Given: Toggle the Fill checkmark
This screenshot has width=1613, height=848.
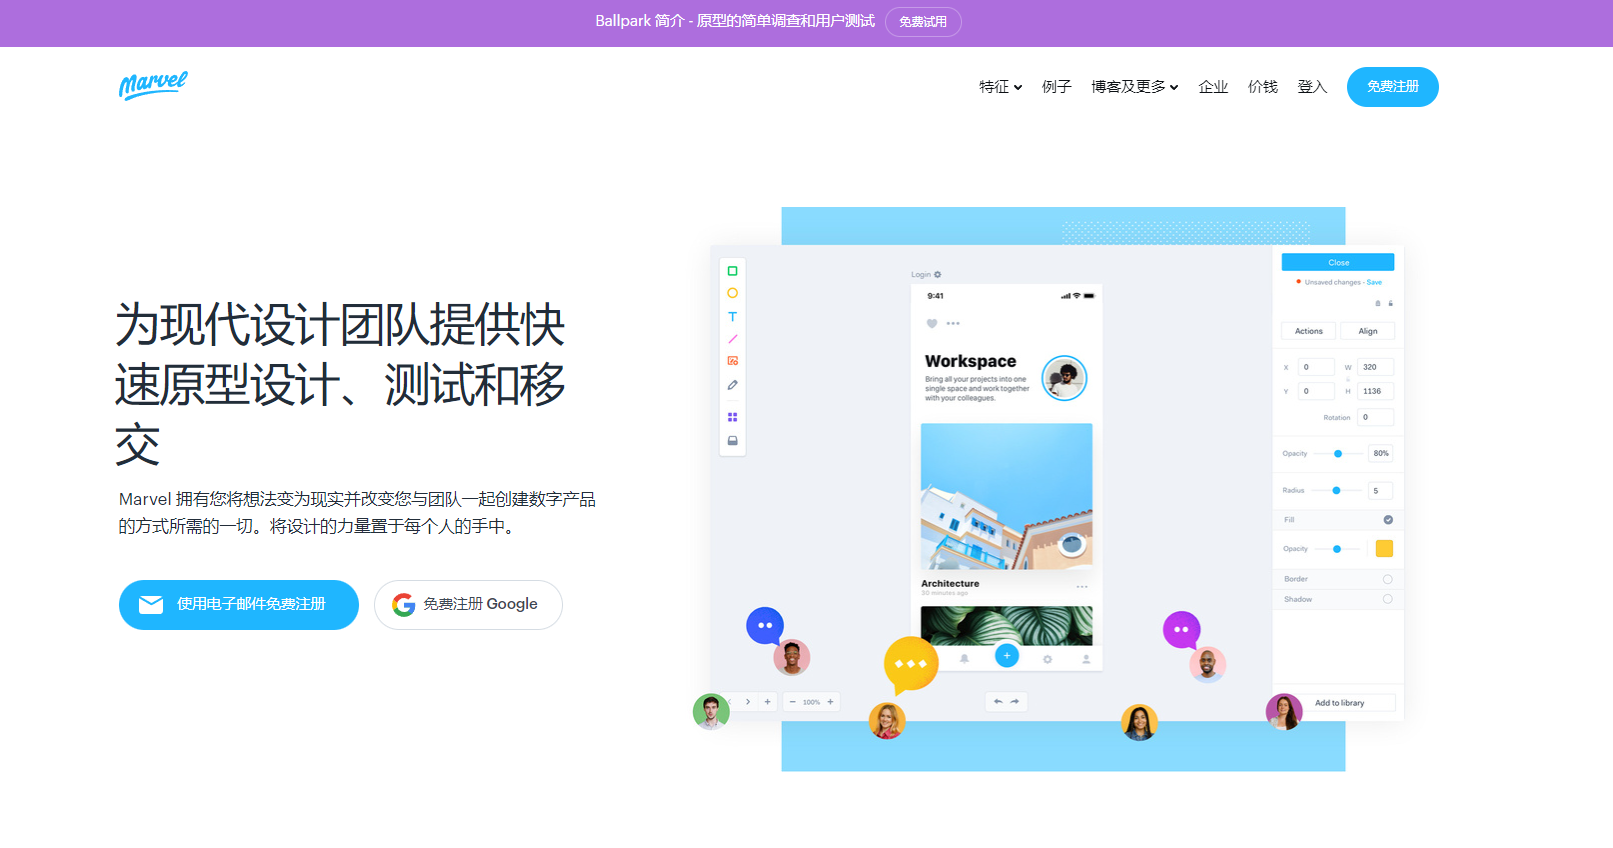Looking at the screenshot, I should 1388,520.
